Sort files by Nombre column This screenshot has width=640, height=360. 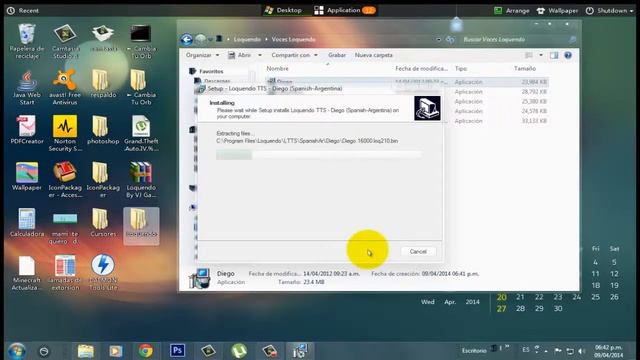click(278, 69)
